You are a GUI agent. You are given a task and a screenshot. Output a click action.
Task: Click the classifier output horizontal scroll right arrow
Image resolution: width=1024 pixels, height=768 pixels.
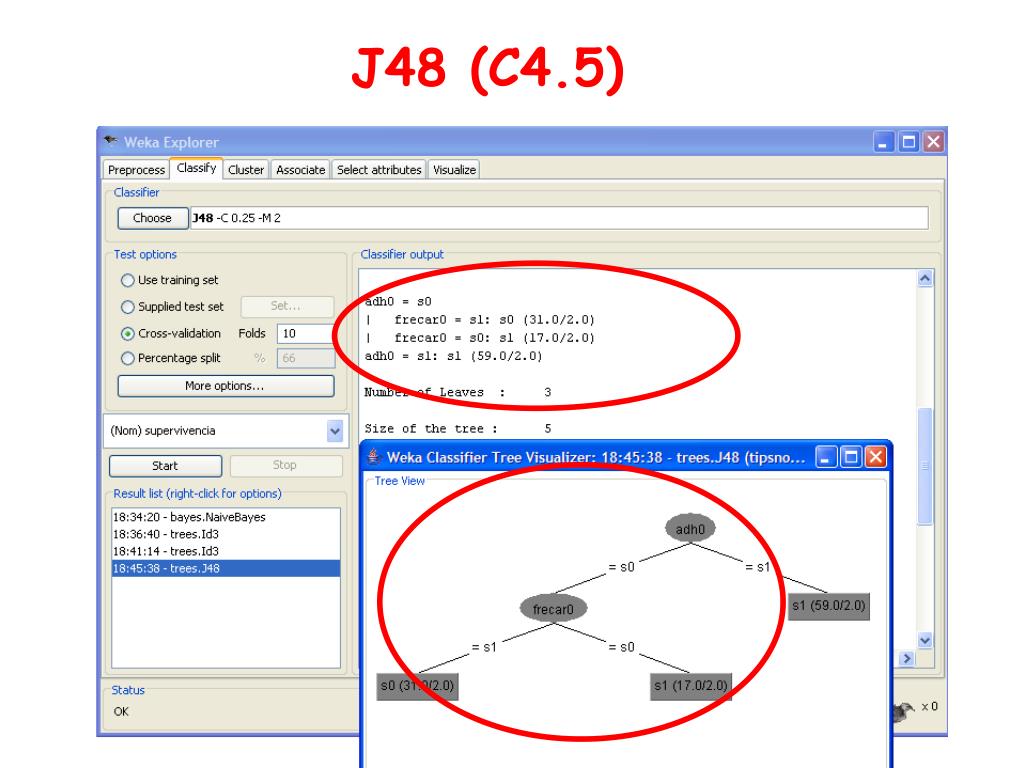click(x=906, y=659)
